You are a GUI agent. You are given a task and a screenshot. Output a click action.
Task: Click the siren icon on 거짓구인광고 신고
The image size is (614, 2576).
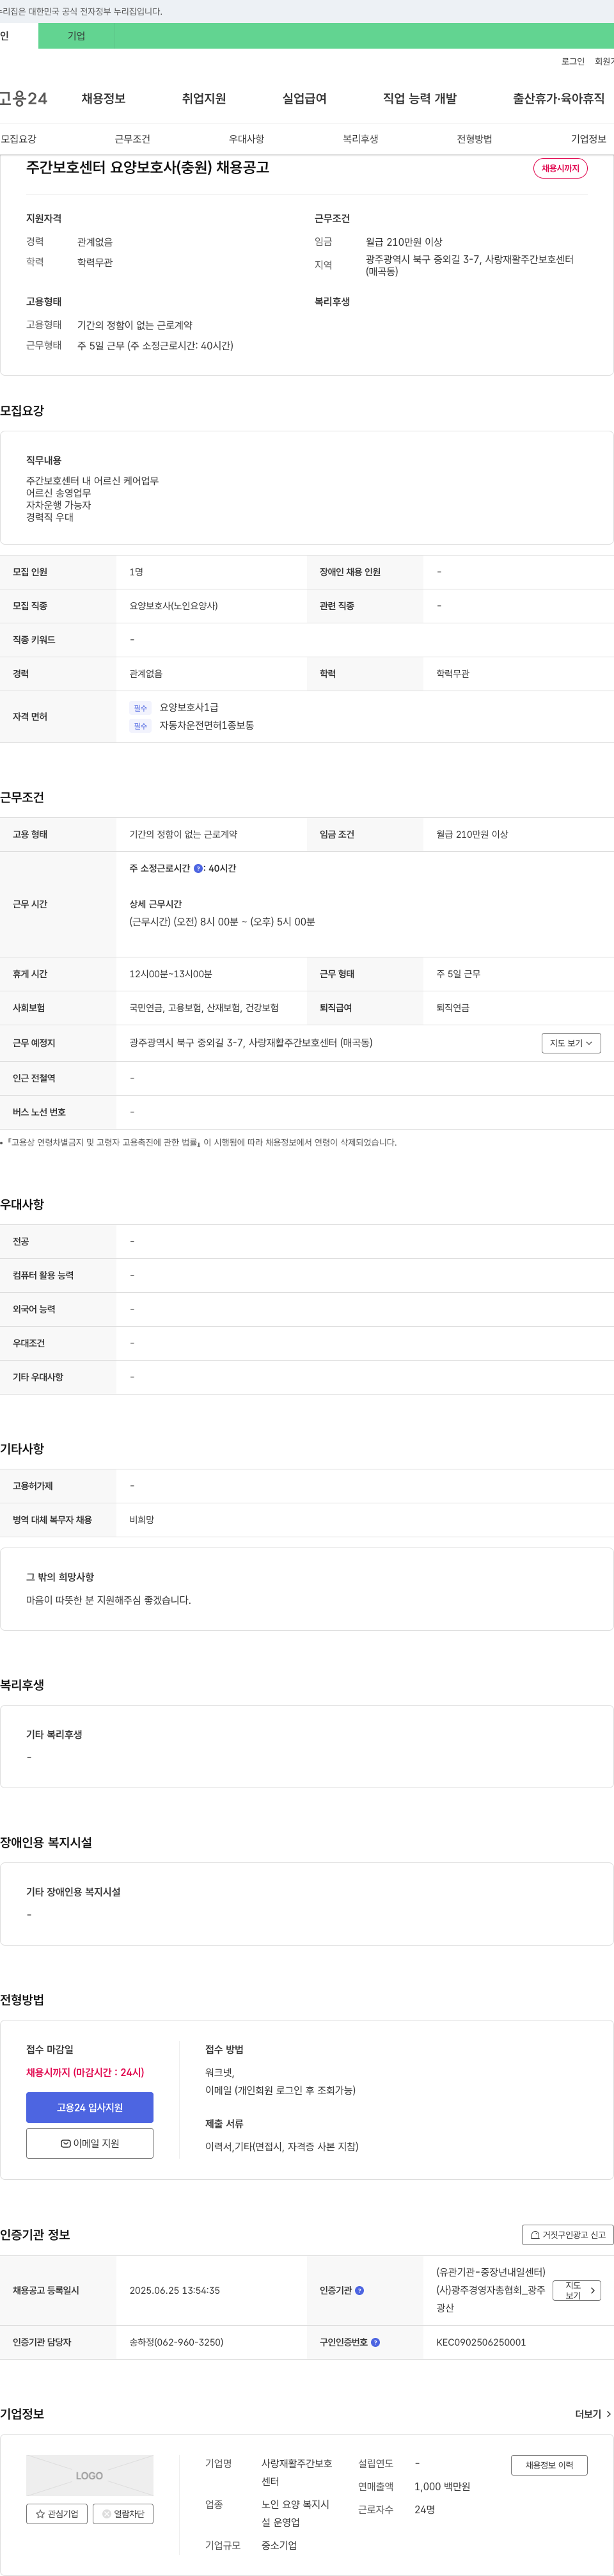pyautogui.click(x=535, y=2234)
